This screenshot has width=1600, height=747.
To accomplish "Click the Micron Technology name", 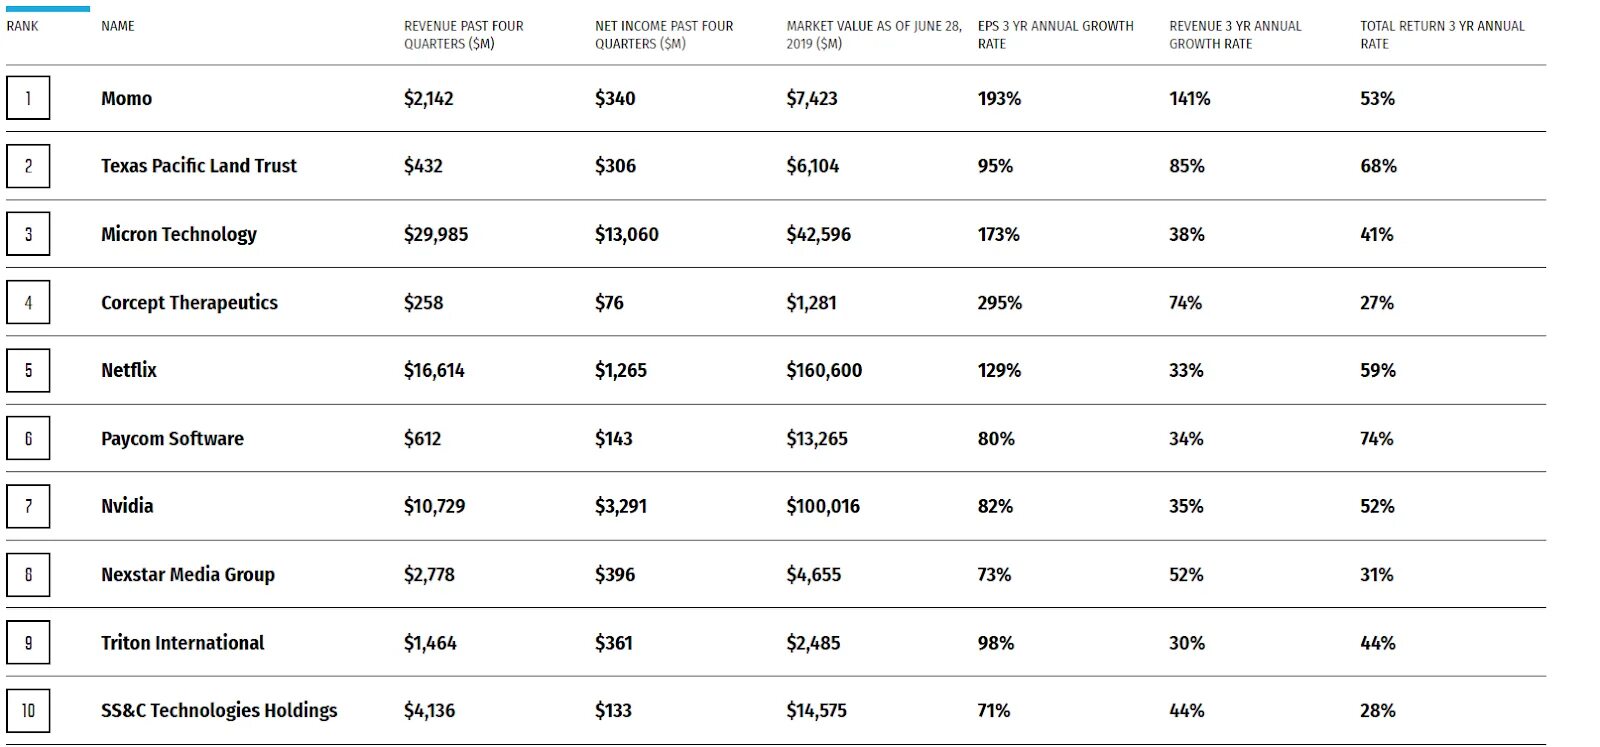I will (x=178, y=234).
